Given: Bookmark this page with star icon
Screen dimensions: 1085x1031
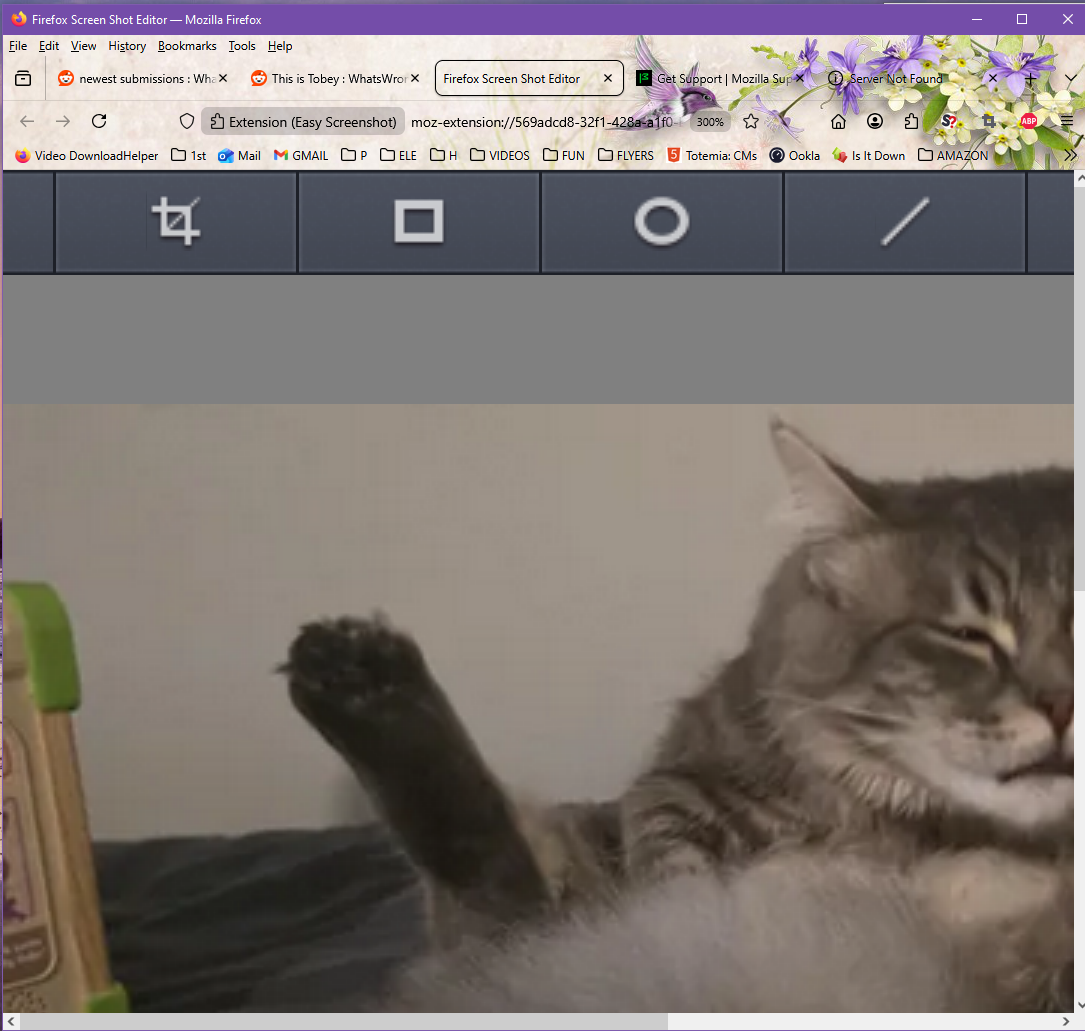Looking at the screenshot, I should 751,121.
